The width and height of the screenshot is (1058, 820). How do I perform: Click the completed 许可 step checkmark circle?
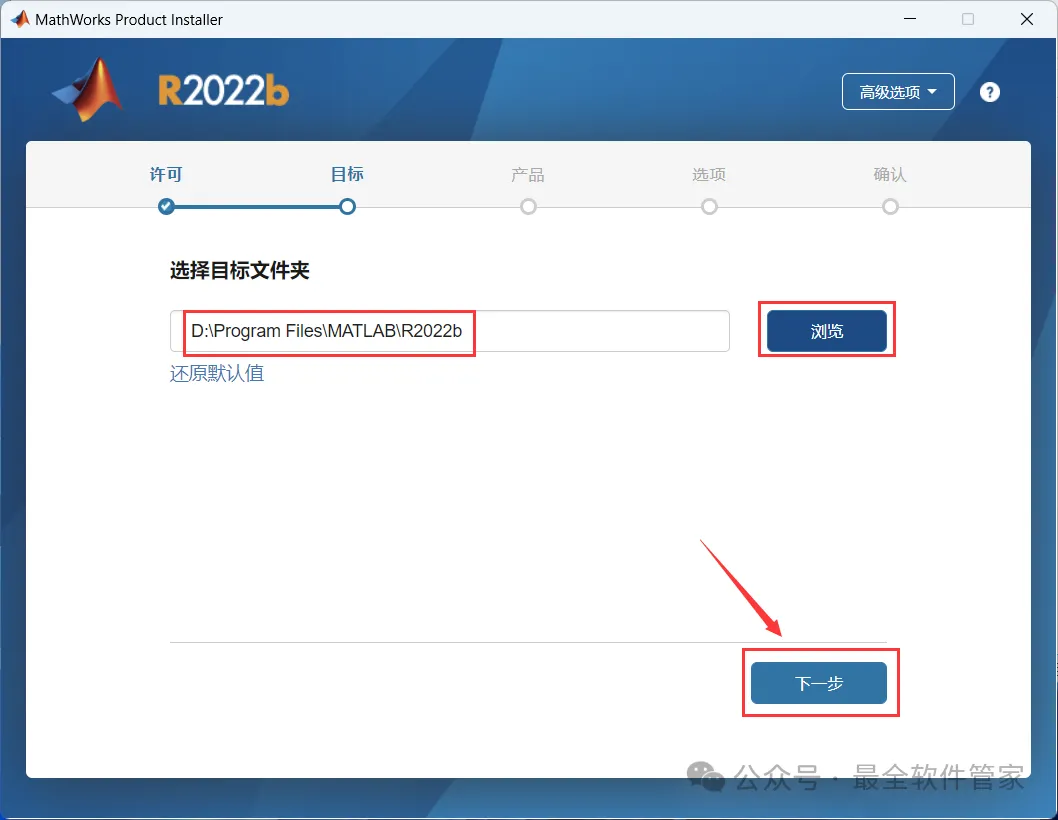(166, 207)
